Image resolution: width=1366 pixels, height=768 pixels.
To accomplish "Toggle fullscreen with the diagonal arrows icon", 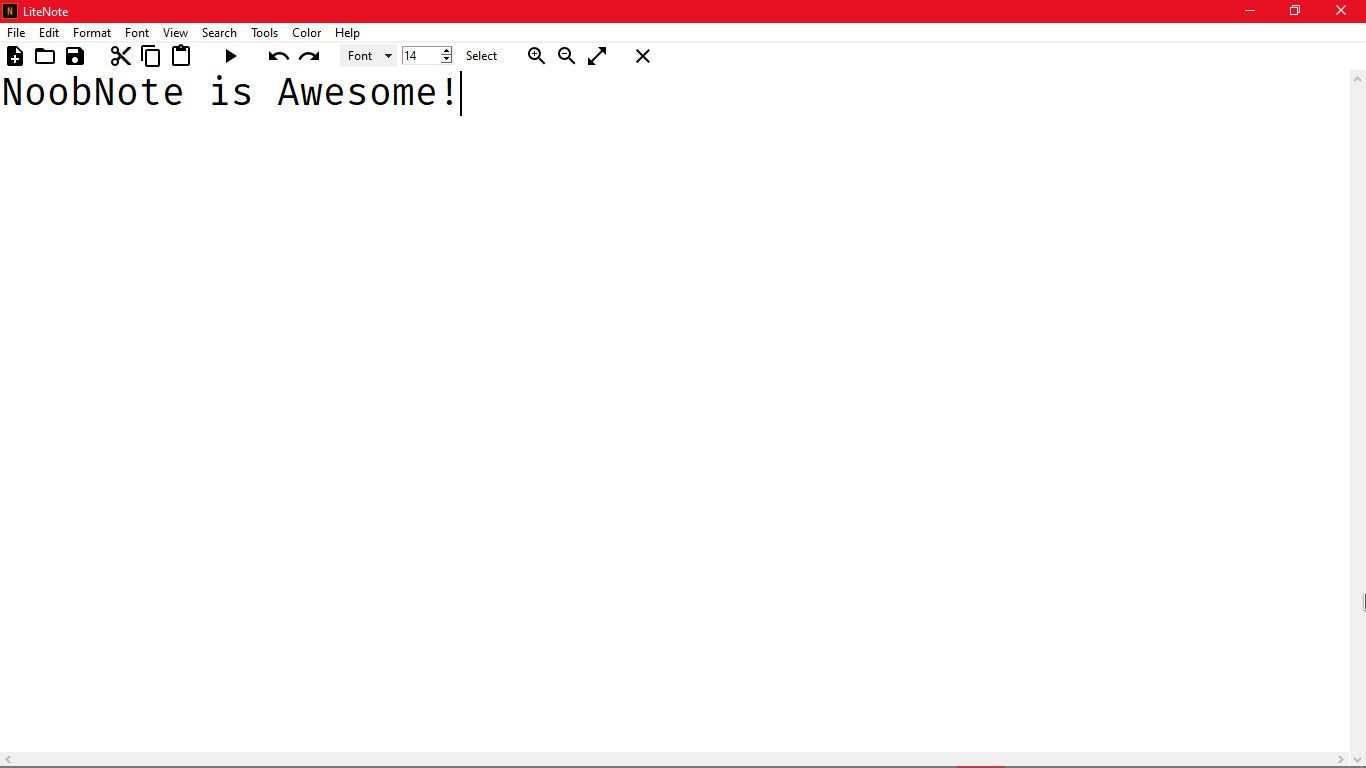I will (597, 56).
